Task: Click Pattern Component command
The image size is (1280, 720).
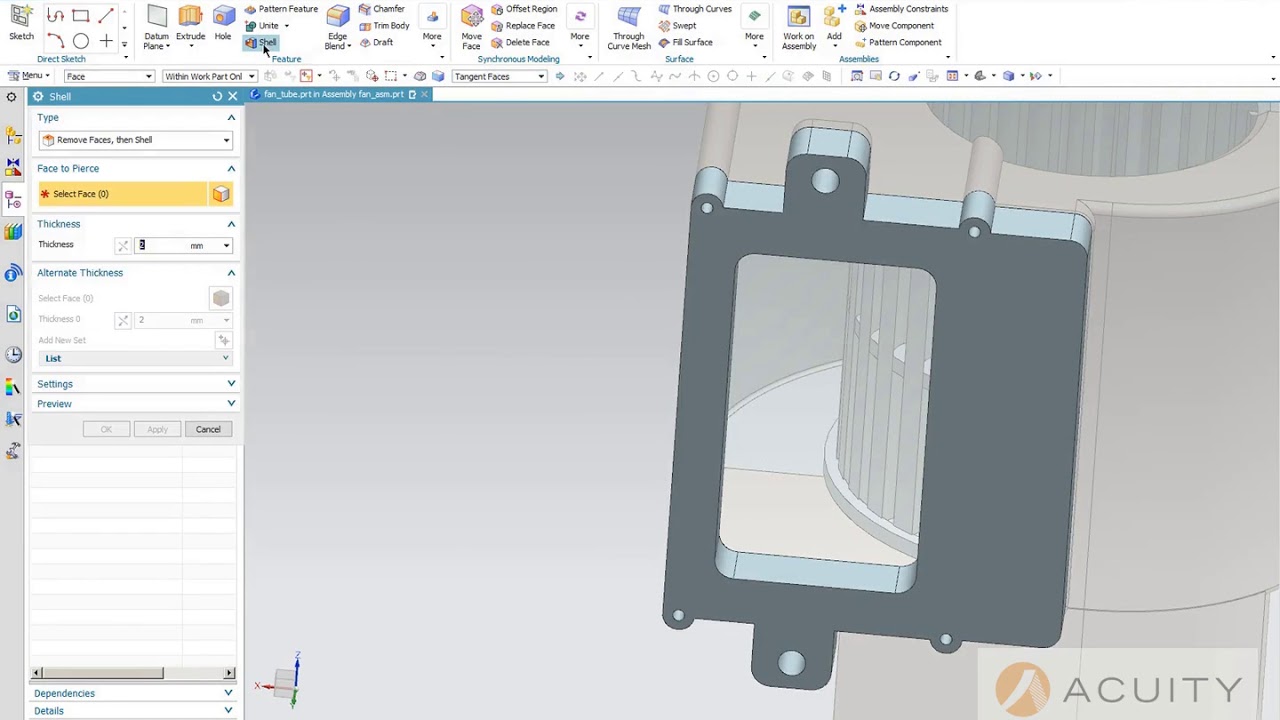Action: (897, 43)
